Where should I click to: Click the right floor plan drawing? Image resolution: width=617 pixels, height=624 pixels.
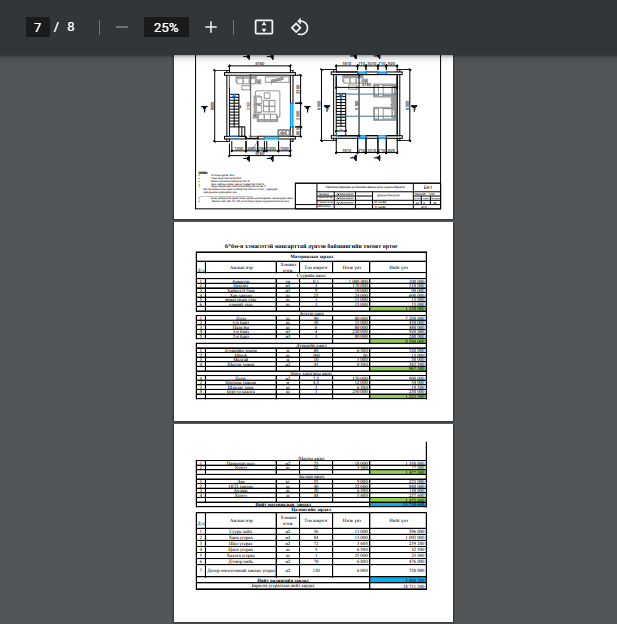365,108
